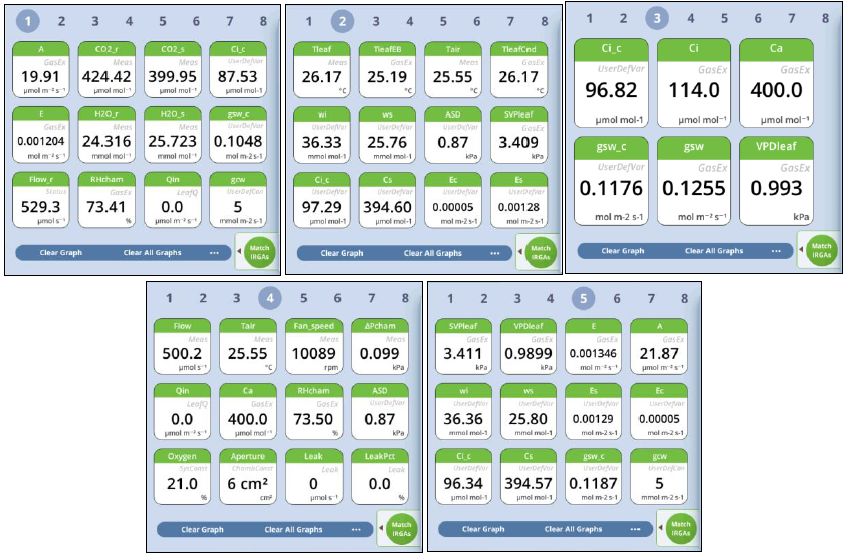846x555 pixels.
Task: Select the Flow_r tile reading 529.3
Action: click(41, 200)
